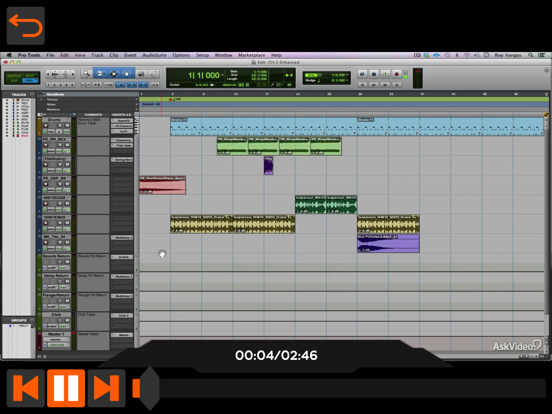Click the Flanger Return track name
The image size is (552, 414).
tap(56, 295)
